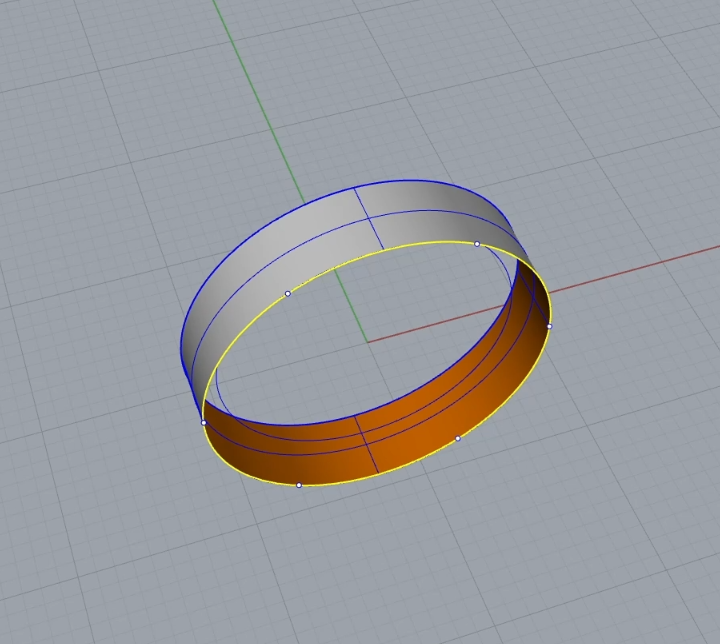Select the blue isocurve across gray outer surface
Image resolution: width=720 pixels, height=644 pixels.
[430, 213]
